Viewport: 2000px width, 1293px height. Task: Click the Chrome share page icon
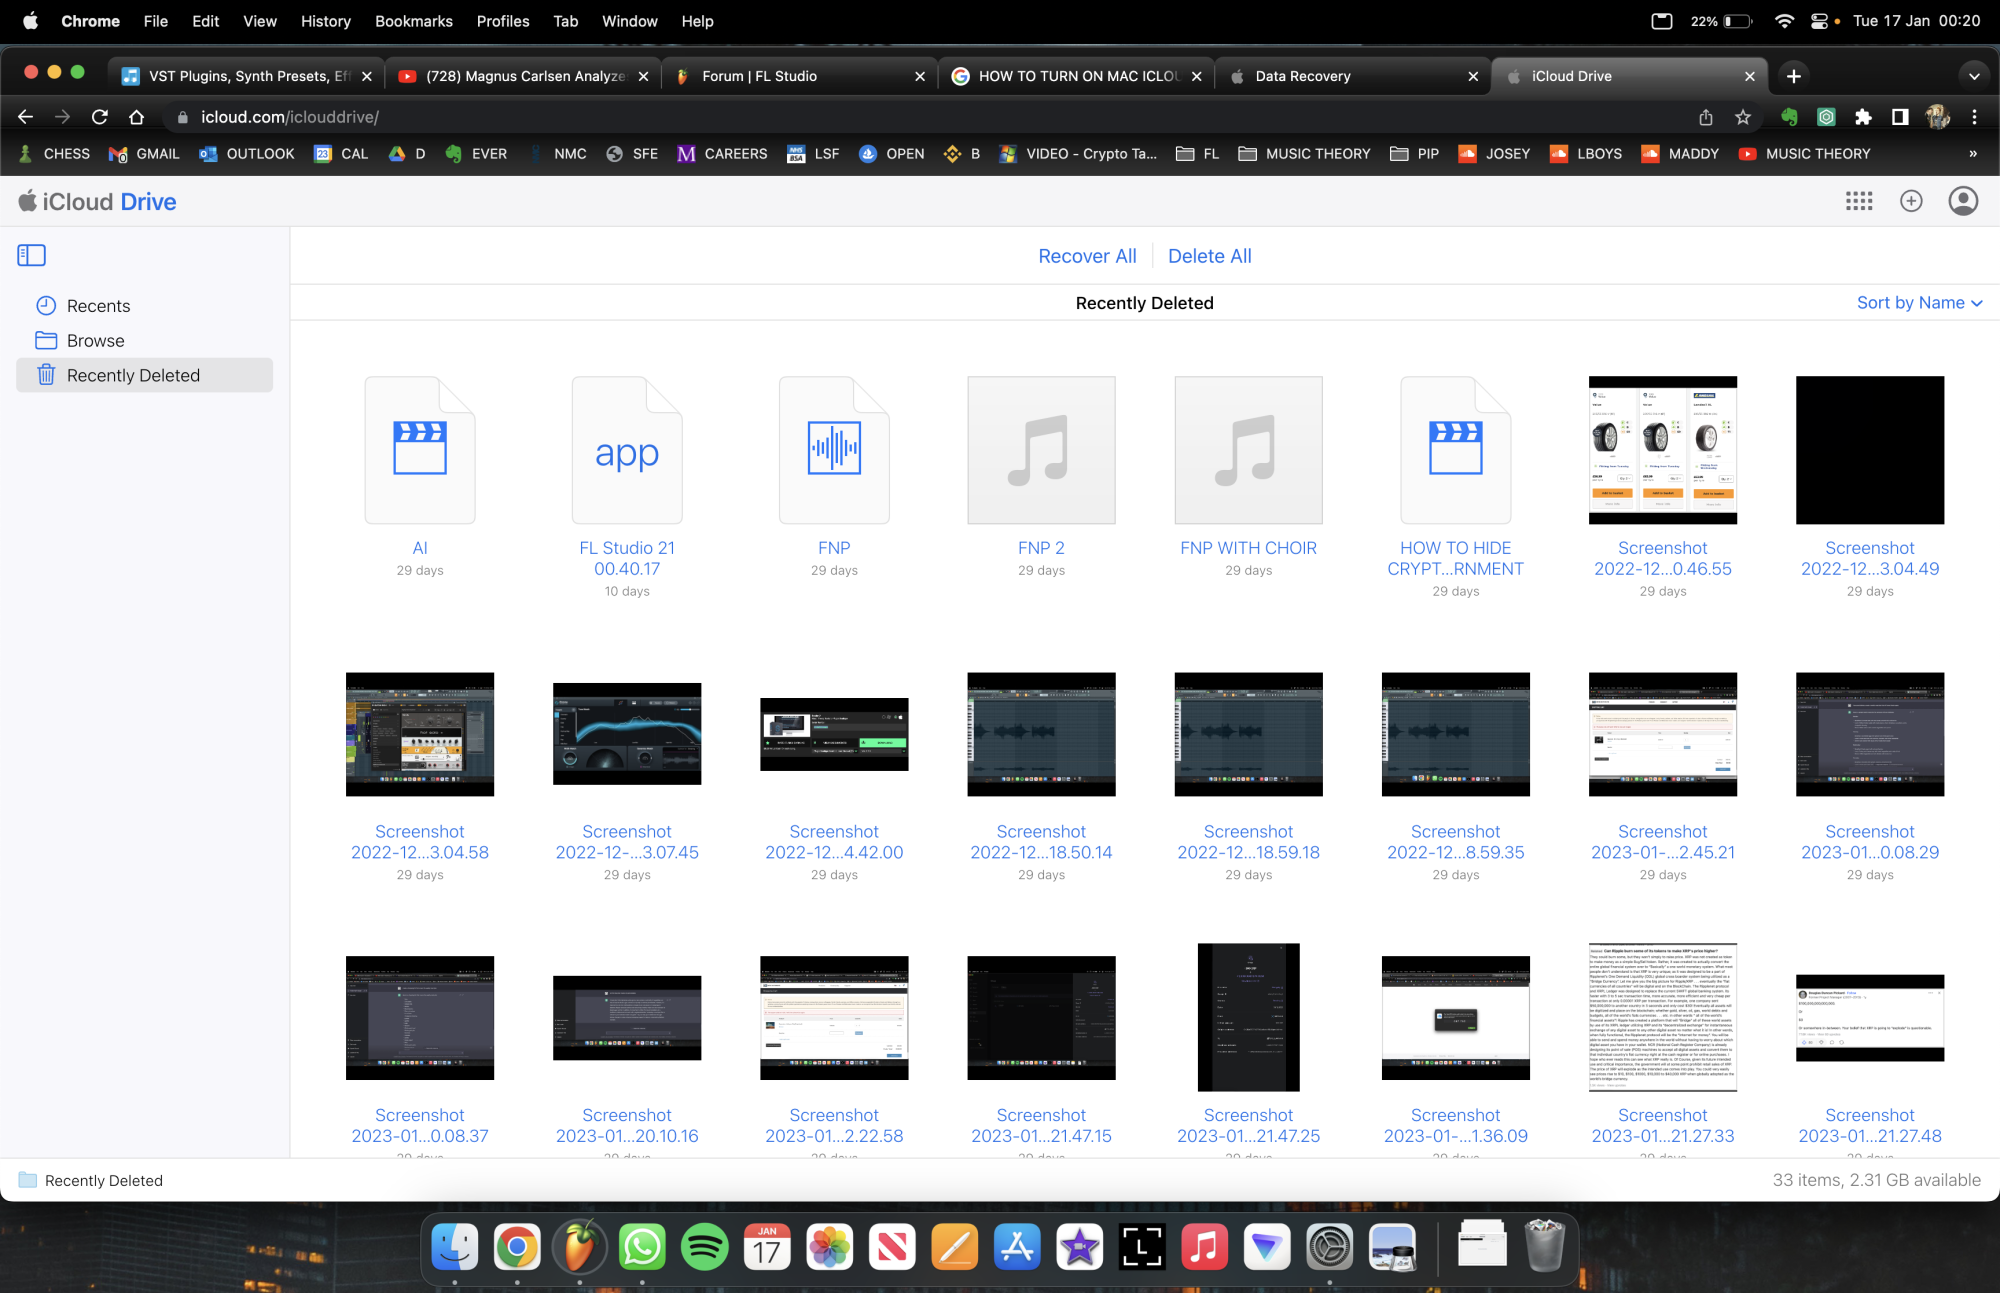point(1706,117)
